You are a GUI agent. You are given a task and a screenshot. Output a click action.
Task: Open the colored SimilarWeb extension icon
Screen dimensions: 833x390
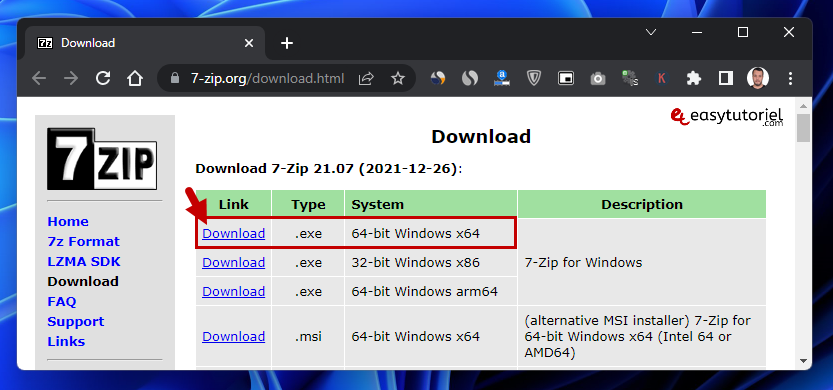pyautogui.click(x=438, y=79)
